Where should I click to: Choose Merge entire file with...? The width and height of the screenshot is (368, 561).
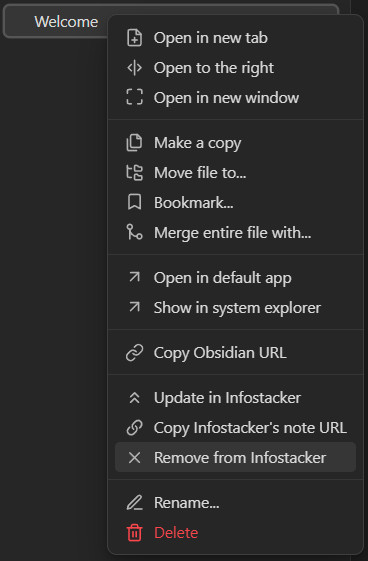point(235,233)
